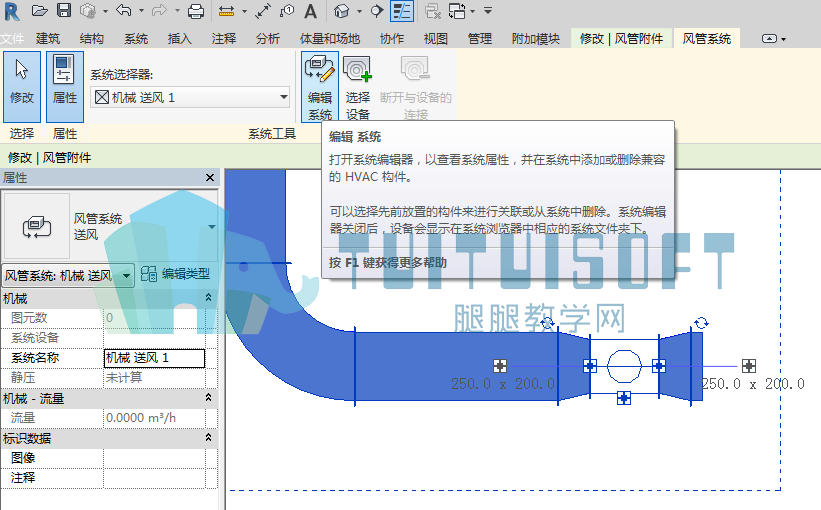Switch to the 管理 ribbon tab
The image size is (821, 510).
[x=480, y=39]
